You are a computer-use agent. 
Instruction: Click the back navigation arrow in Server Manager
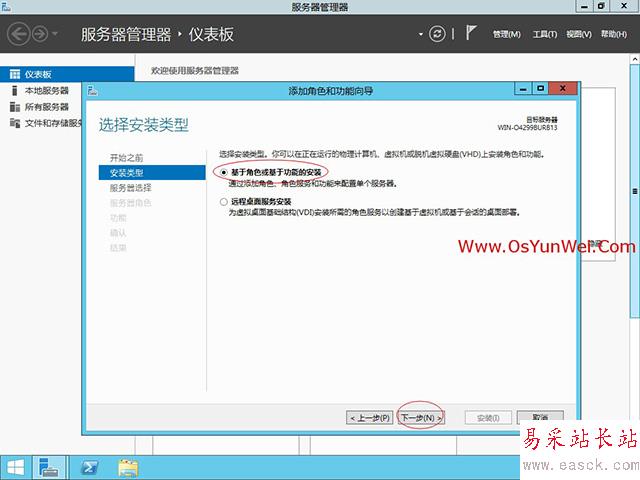coord(18,34)
